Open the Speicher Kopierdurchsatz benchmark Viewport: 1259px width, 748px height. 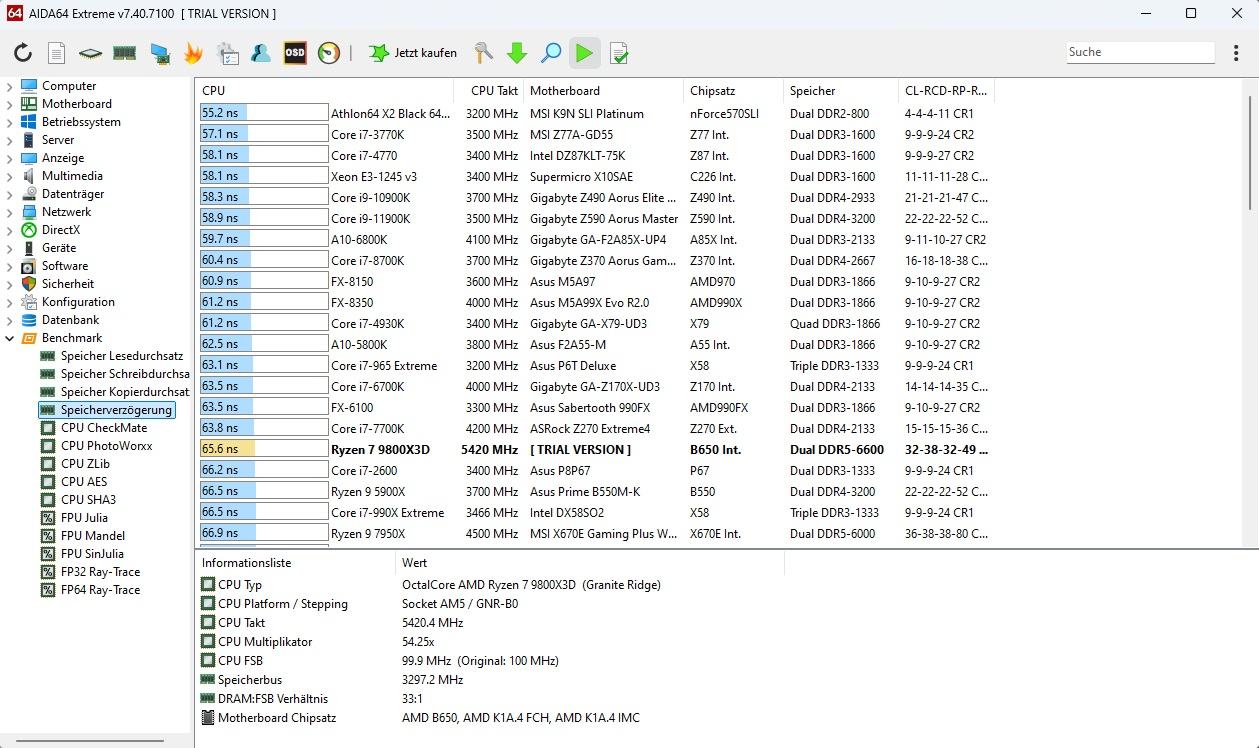coord(124,392)
